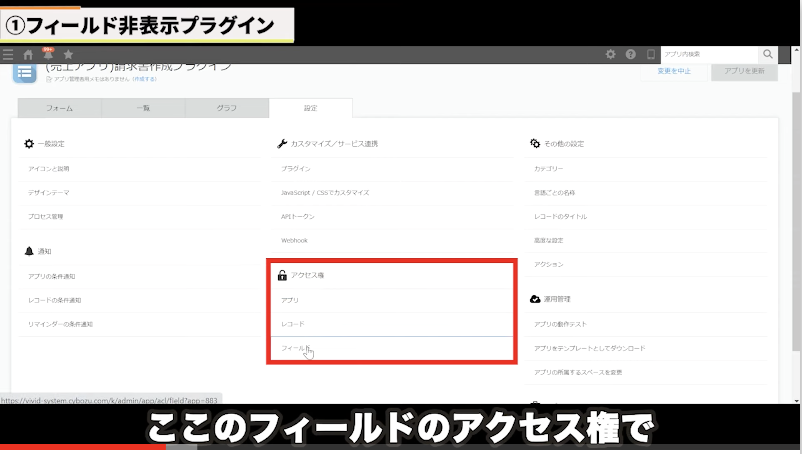The width and height of the screenshot is (802, 454).
Task: Open the プラグイン settings link
Action: point(296,169)
